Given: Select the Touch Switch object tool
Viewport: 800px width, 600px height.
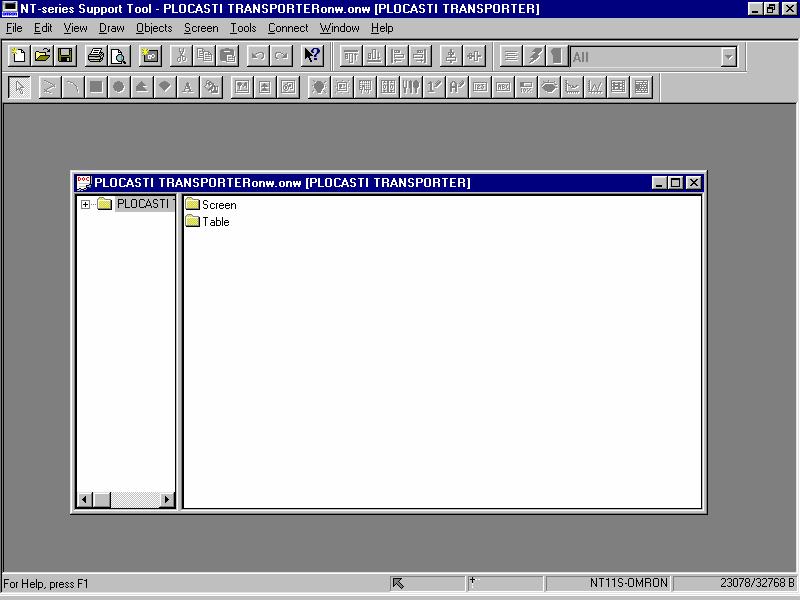Looking at the screenshot, I should [x=342, y=87].
